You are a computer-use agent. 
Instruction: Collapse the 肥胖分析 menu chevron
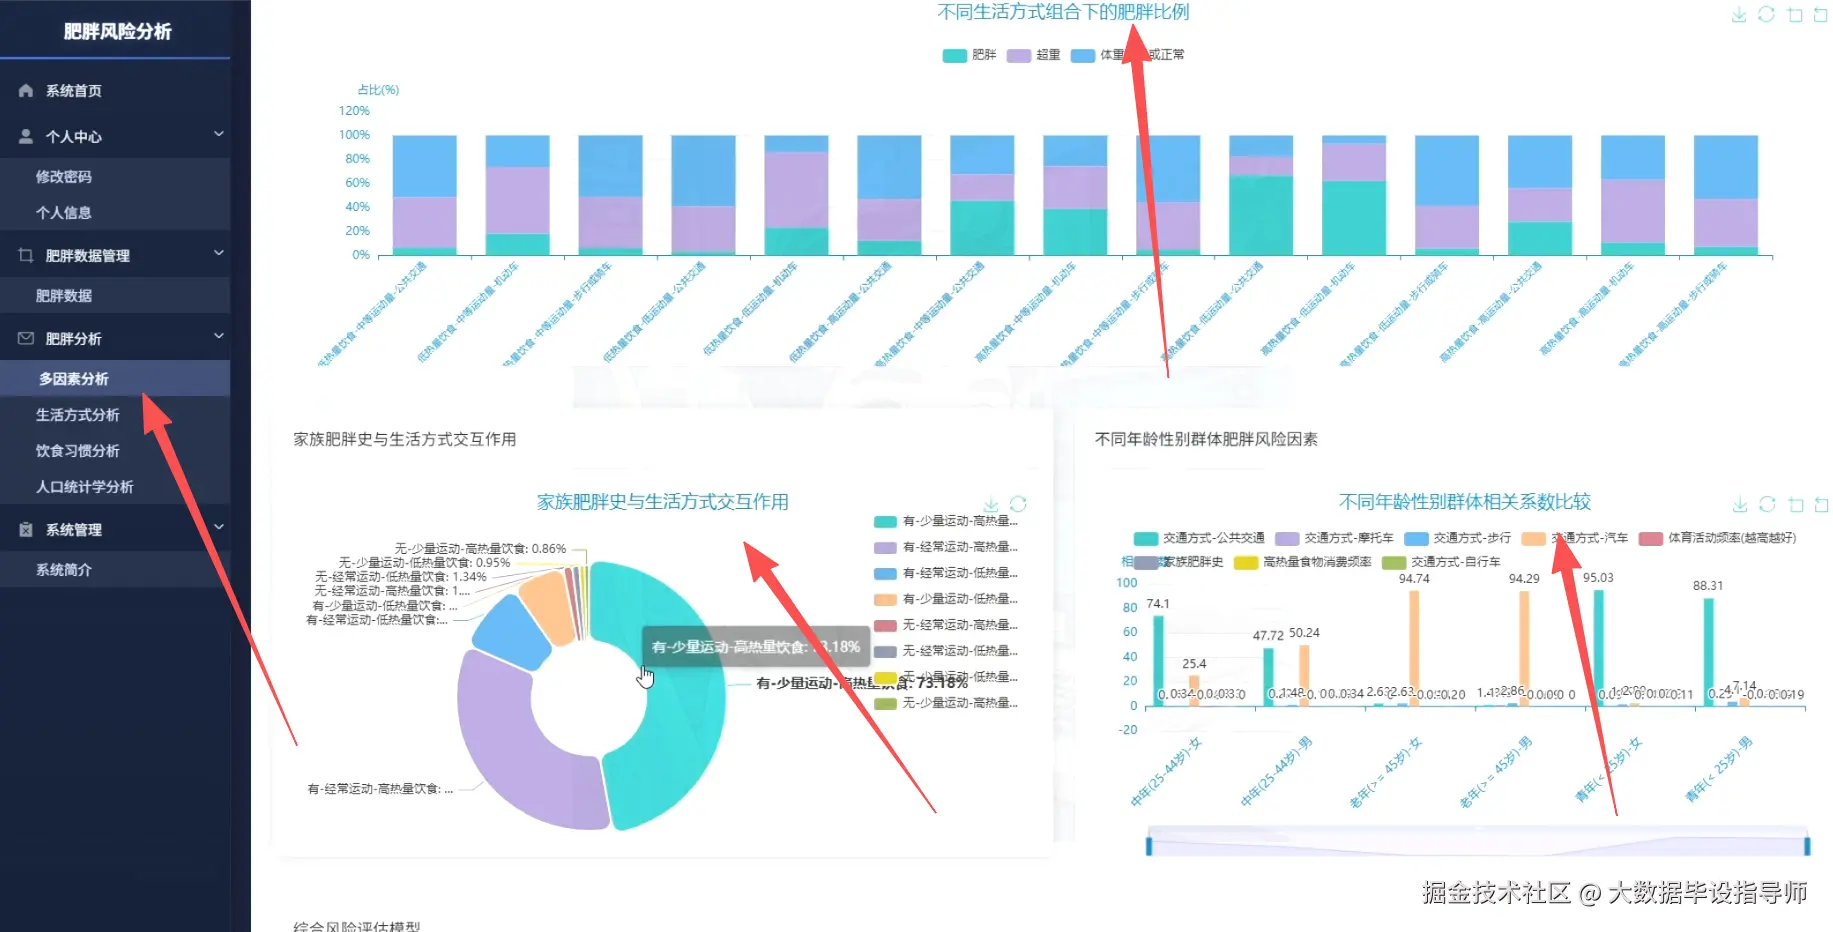point(218,337)
